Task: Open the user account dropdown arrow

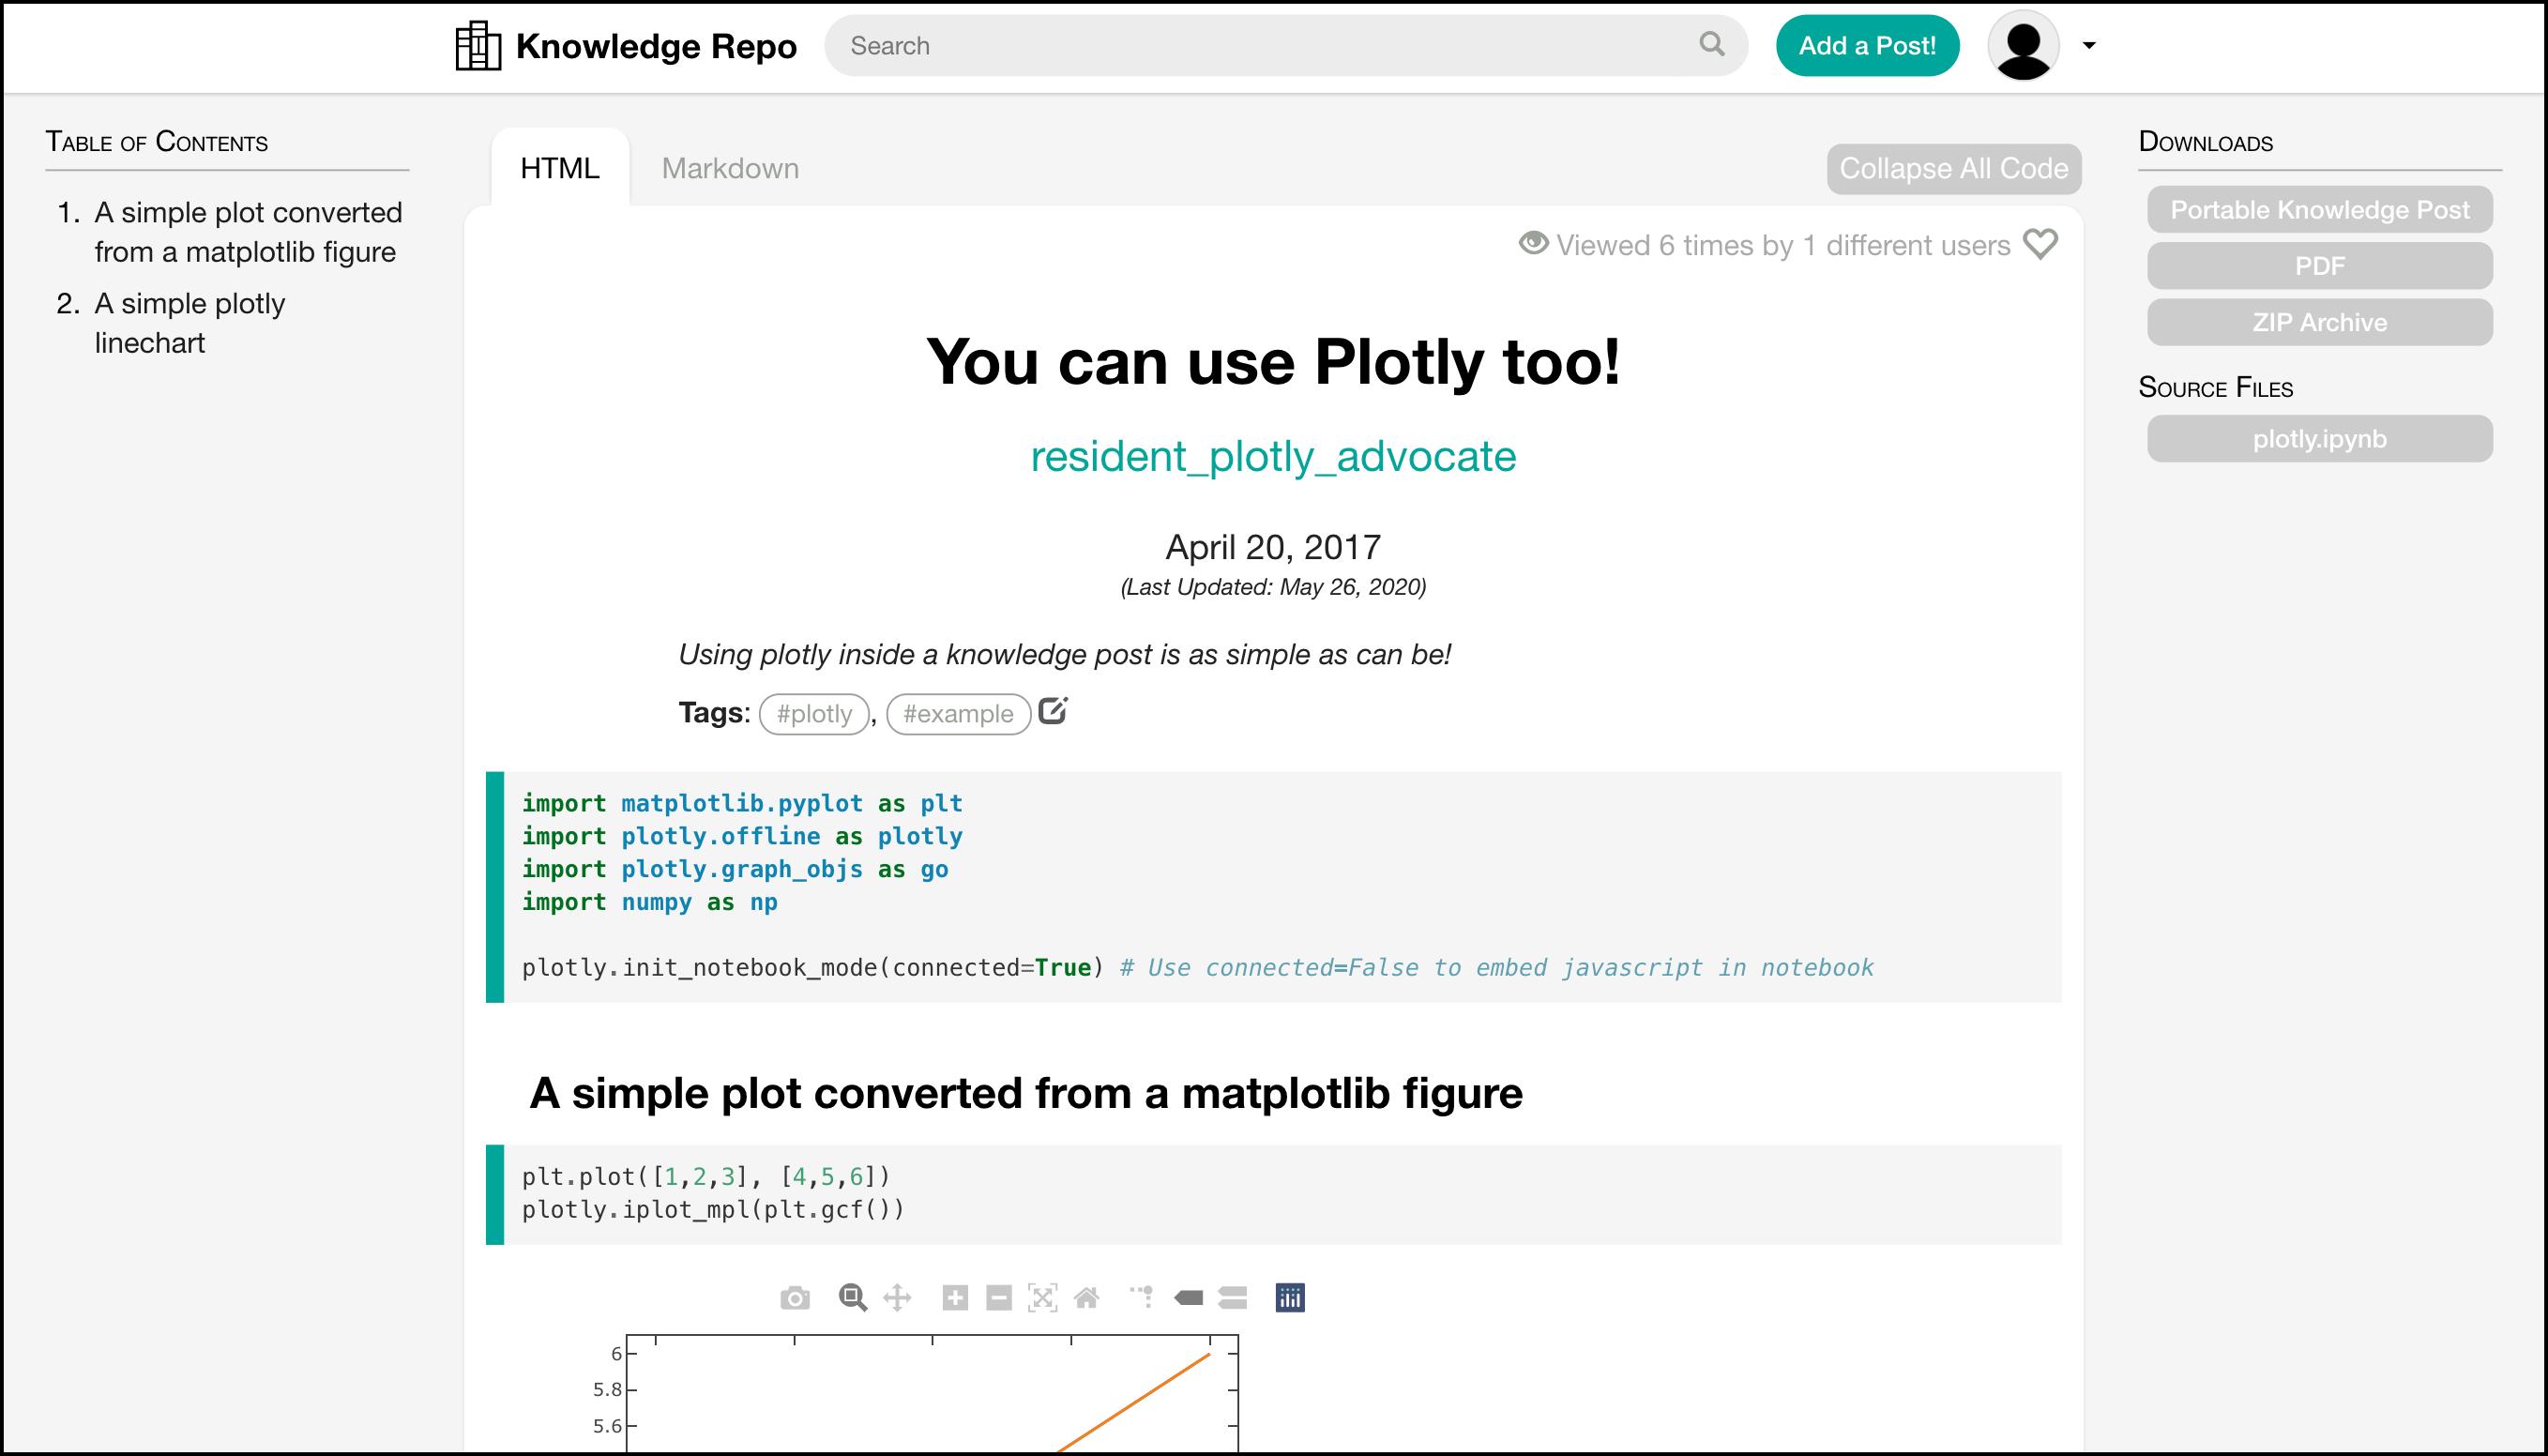Action: [x=2089, y=45]
